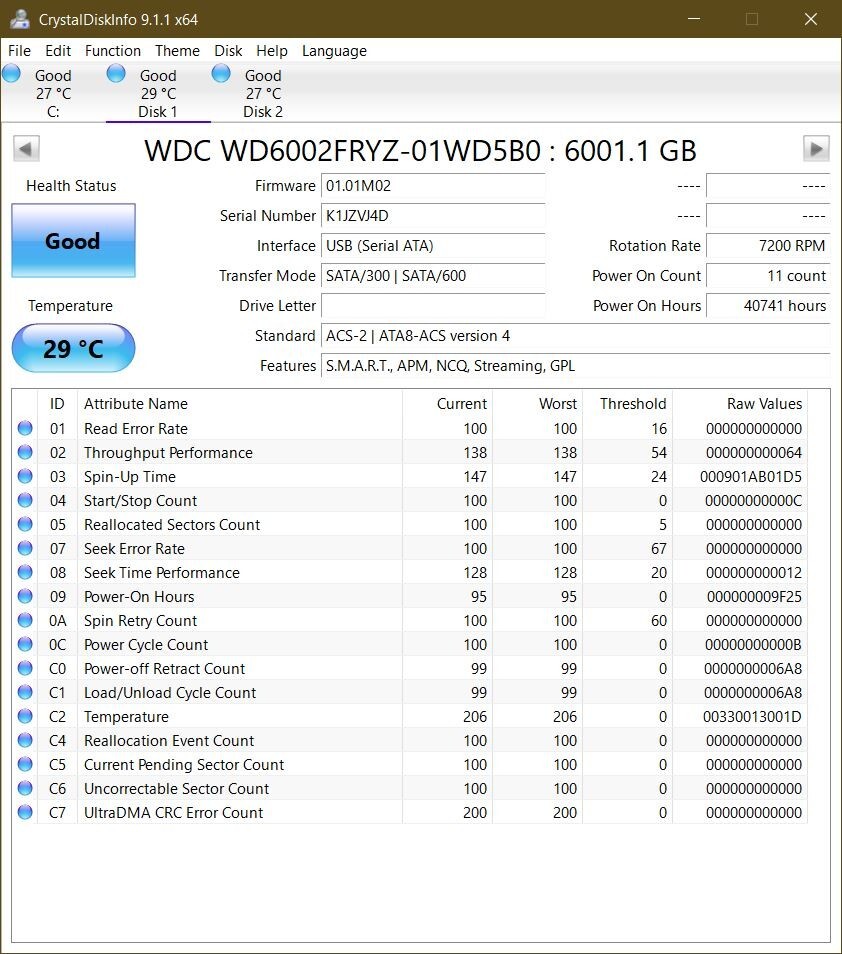The image size is (842, 954).
Task: Click the status dot beside Temperature attribute
Action: pos(24,716)
